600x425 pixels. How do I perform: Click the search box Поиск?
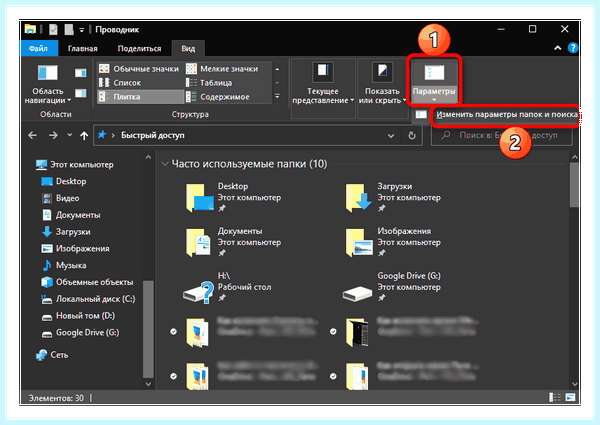[502, 135]
